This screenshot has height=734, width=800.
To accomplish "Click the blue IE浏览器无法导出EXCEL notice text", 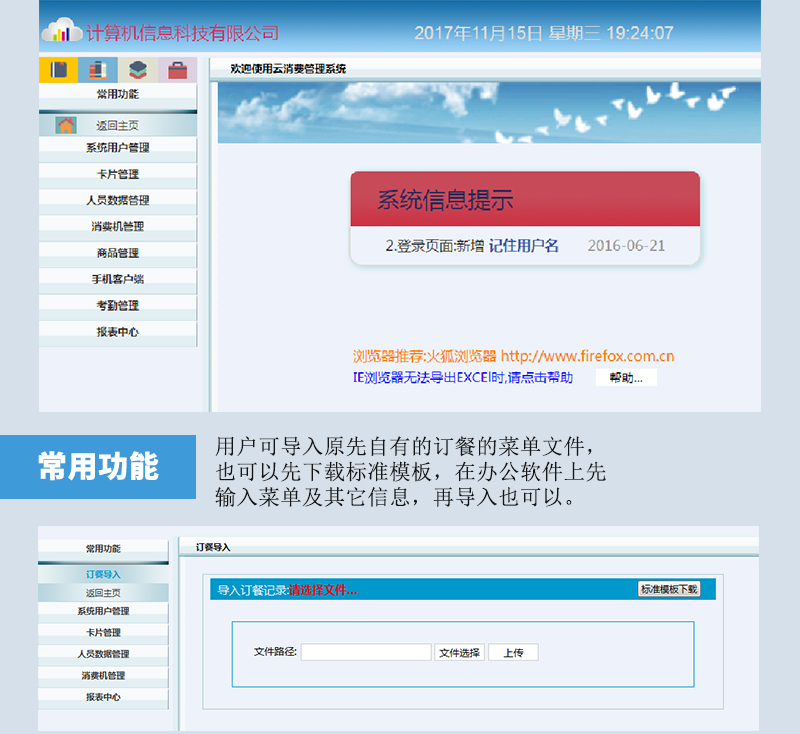I will click(463, 377).
